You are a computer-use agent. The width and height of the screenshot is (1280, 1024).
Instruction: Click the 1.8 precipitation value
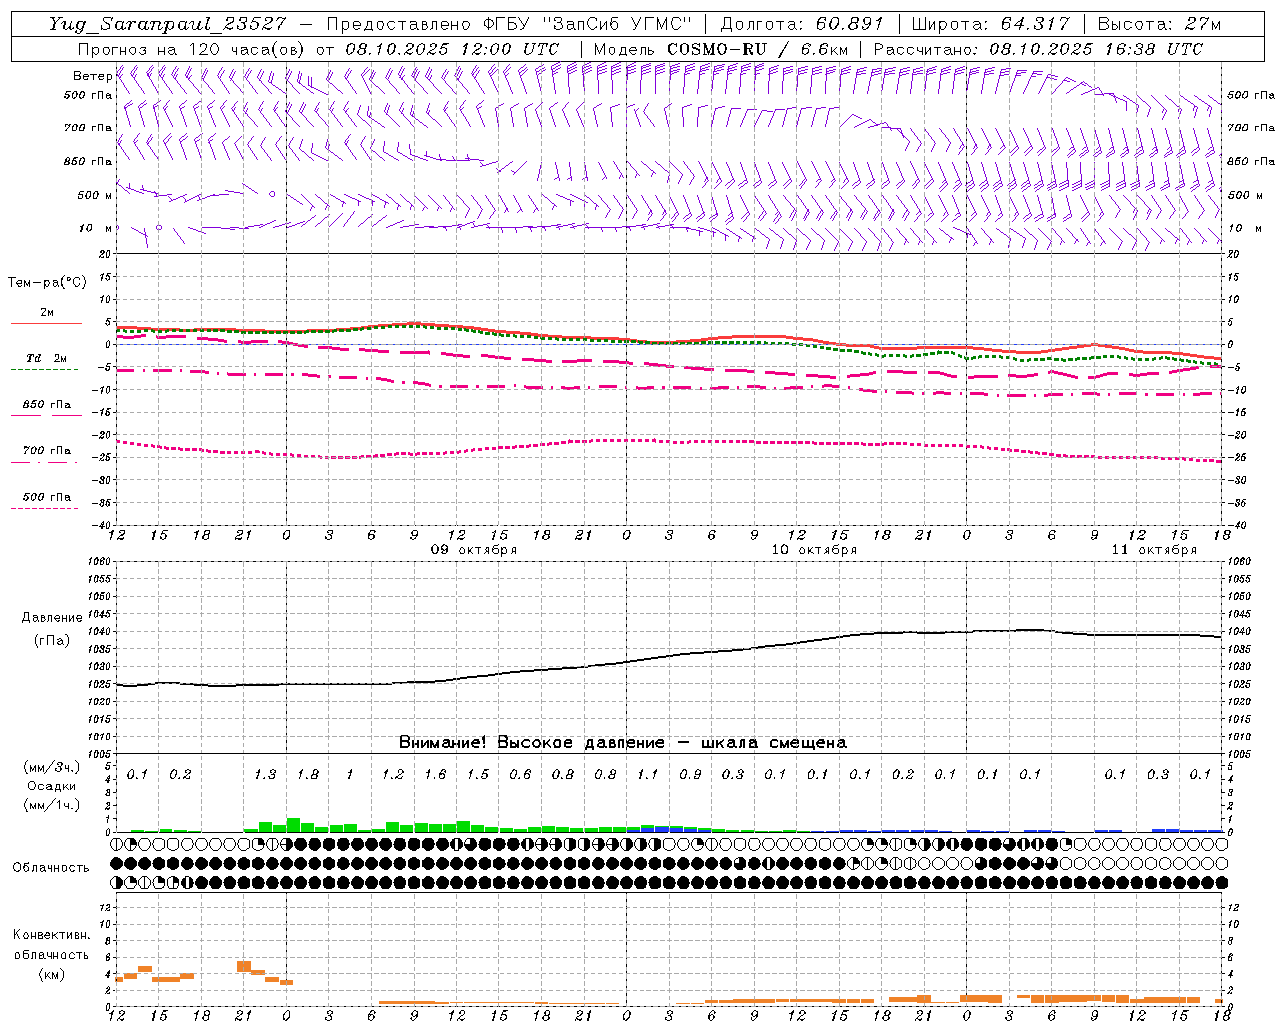tap(308, 775)
